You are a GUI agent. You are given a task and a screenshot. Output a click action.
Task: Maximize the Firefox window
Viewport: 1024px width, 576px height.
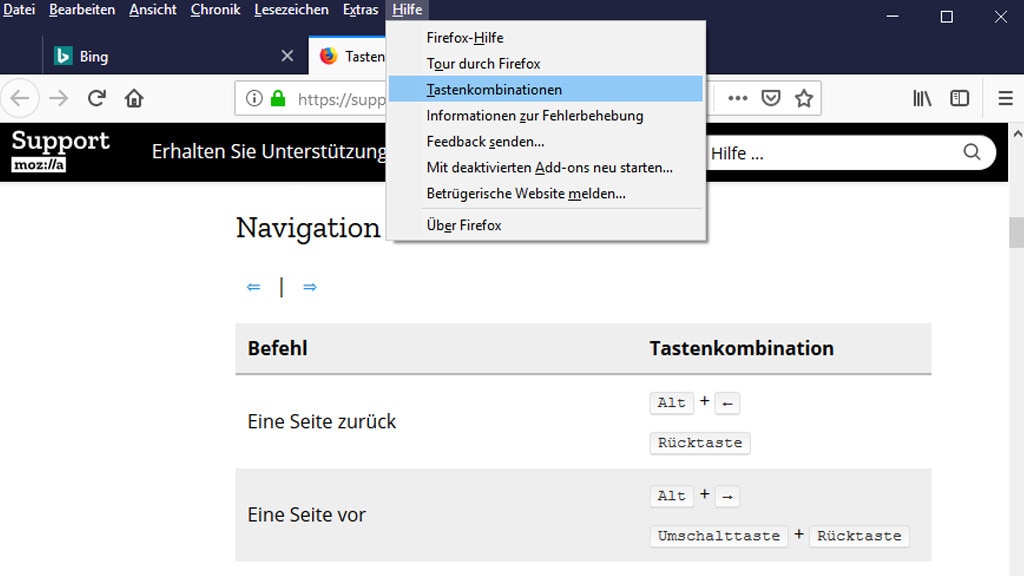[x=947, y=16]
